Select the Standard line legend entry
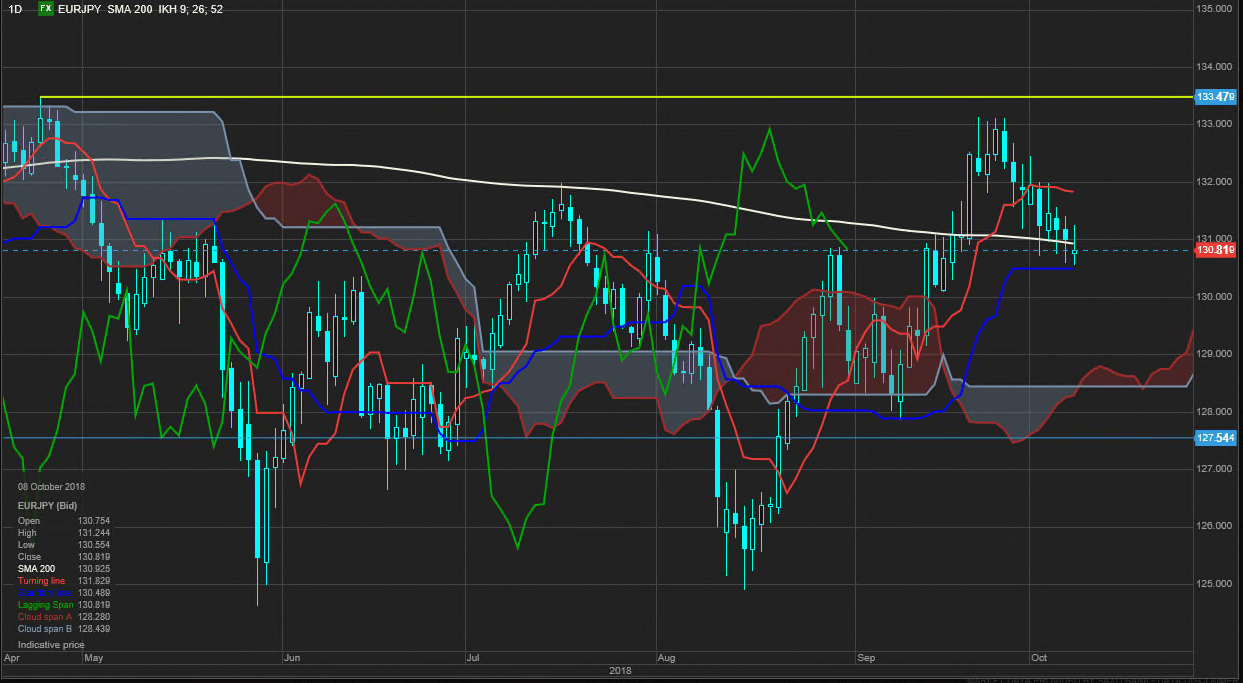The height and width of the screenshot is (683, 1243). tap(45, 593)
